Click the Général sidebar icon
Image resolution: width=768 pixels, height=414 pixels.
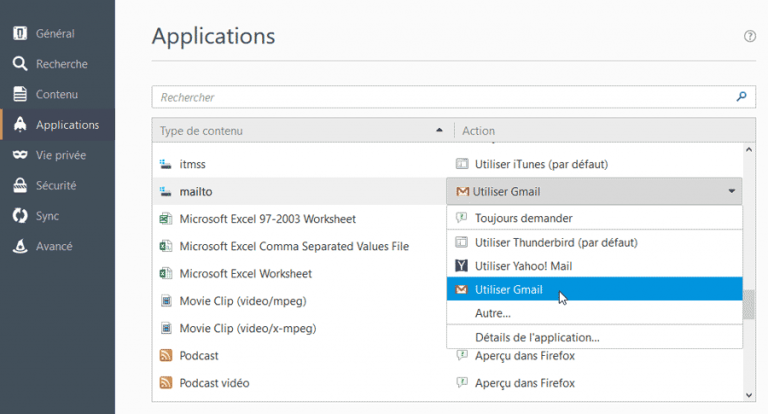coord(20,33)
